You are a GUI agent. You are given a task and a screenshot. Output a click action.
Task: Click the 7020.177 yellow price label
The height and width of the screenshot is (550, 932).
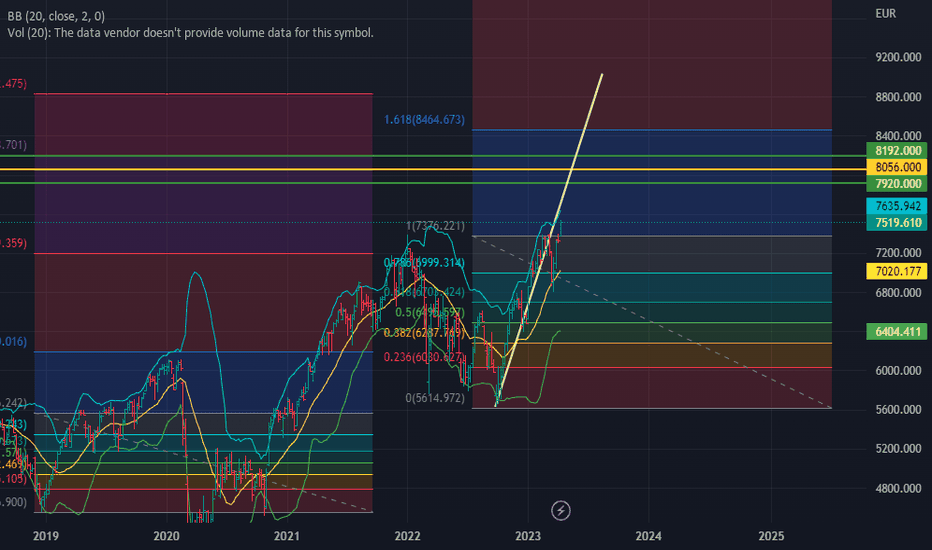coord(897,271)
